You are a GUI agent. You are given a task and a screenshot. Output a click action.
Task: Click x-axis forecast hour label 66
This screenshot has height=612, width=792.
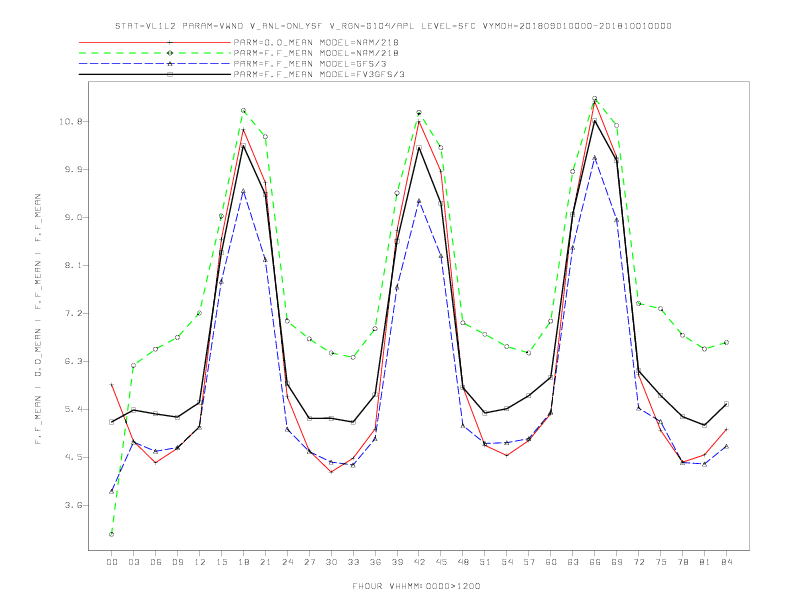pos(595,562)
